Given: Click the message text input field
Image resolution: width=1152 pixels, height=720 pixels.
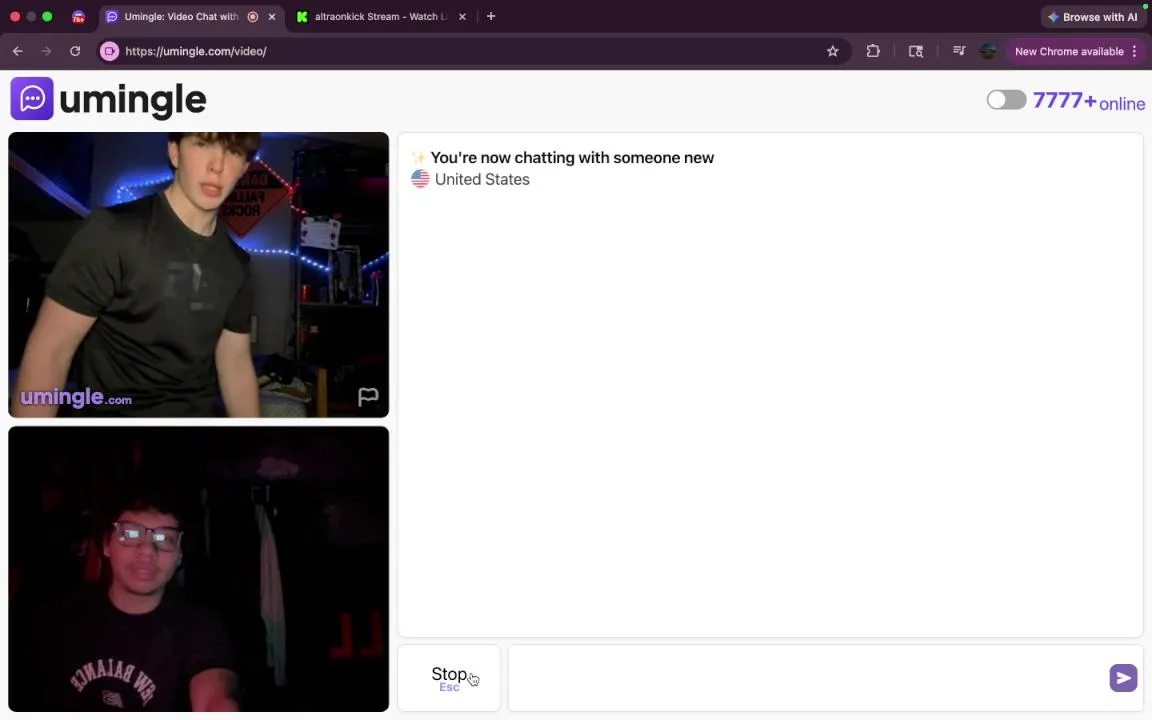Looking at the screenshot, I should coord(808,678).
